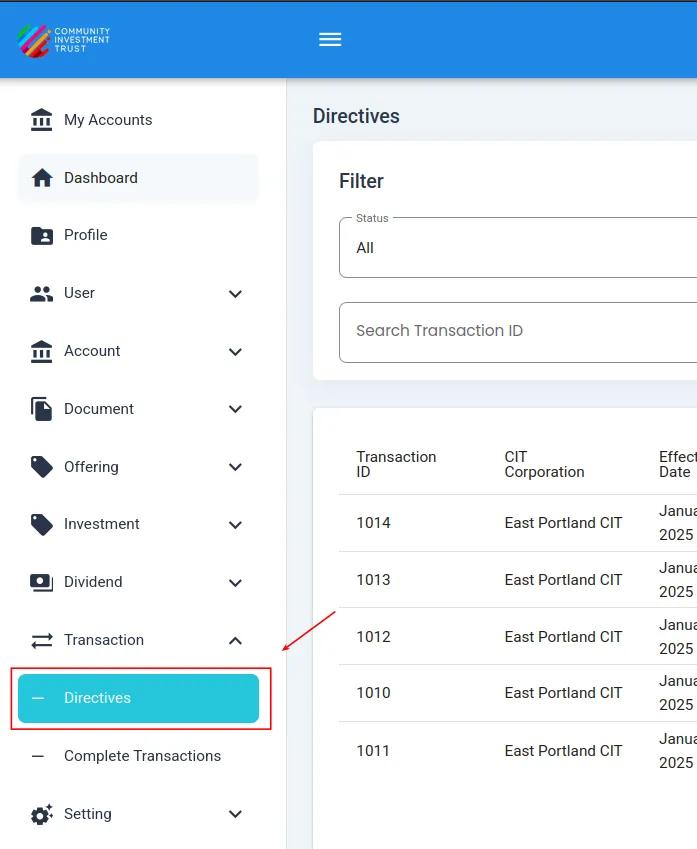
Task: Expand the Account submenu chevron
Action: click(235, 352)
